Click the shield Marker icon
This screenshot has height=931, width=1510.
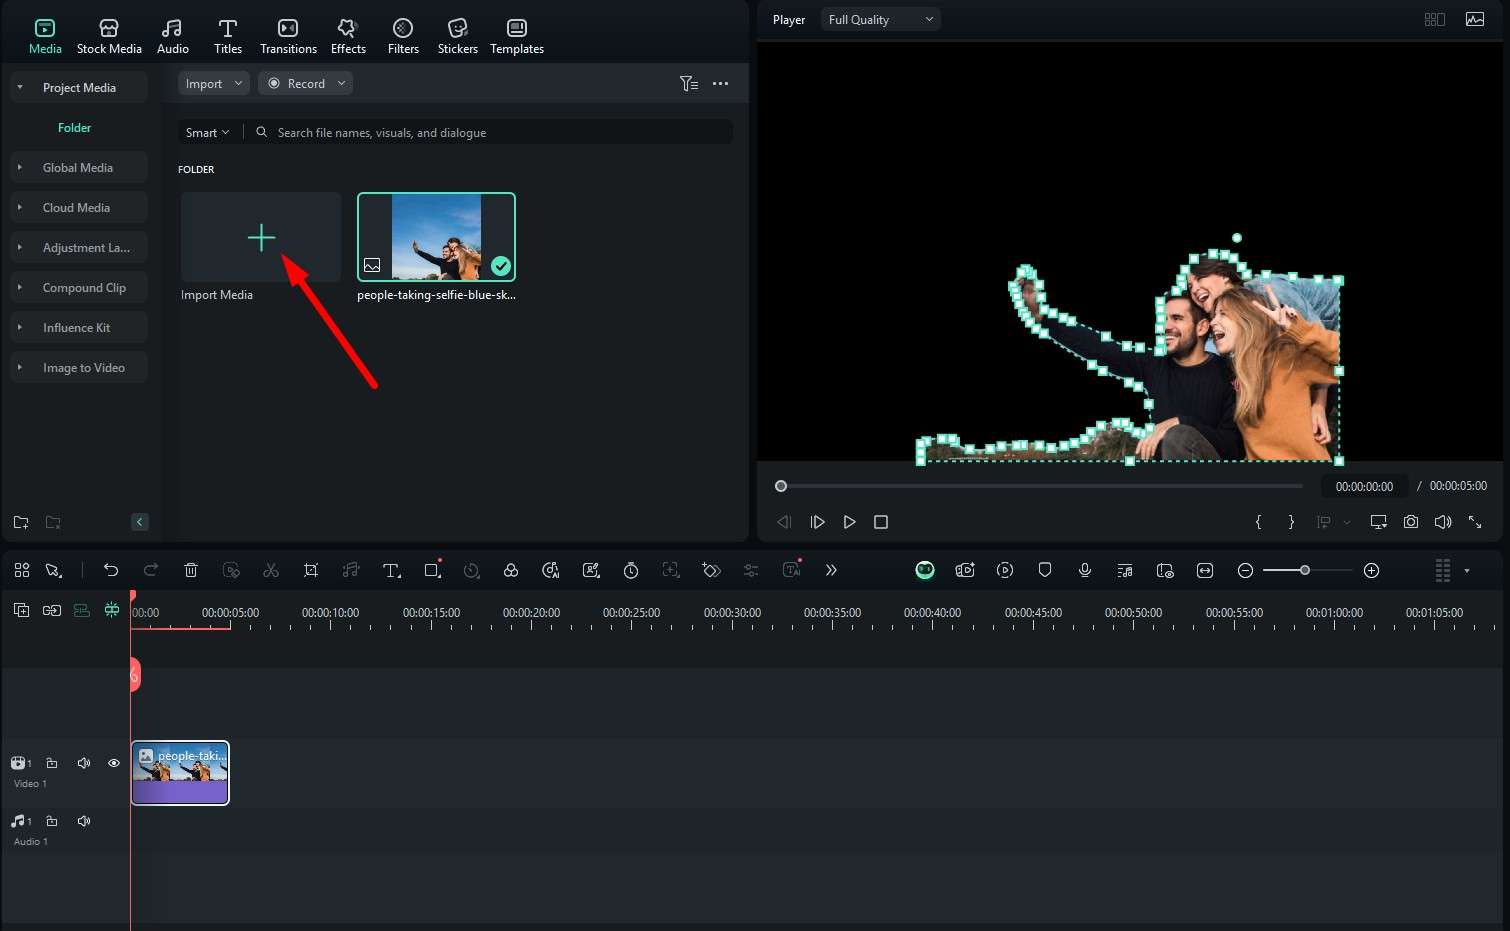[x=1045, y=570]
